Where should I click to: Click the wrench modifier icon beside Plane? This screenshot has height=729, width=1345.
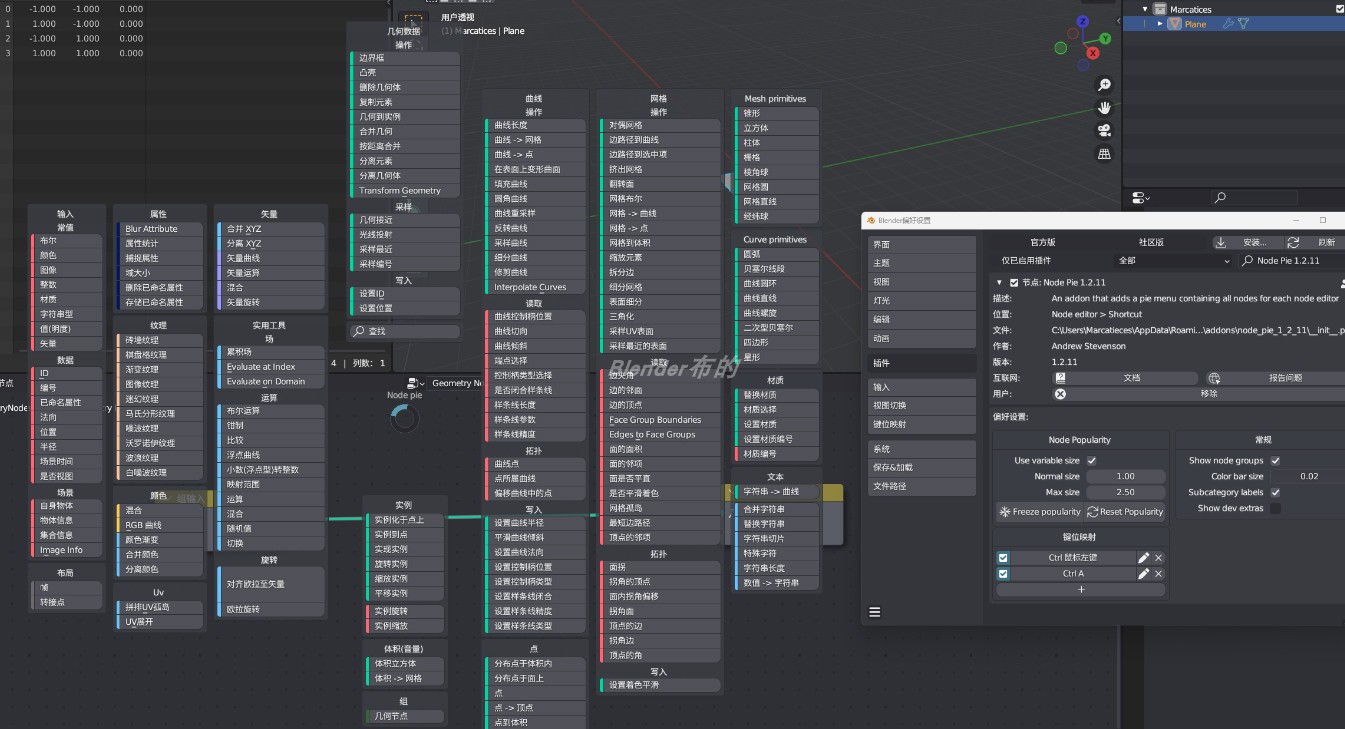click(x=1228, y=24)
